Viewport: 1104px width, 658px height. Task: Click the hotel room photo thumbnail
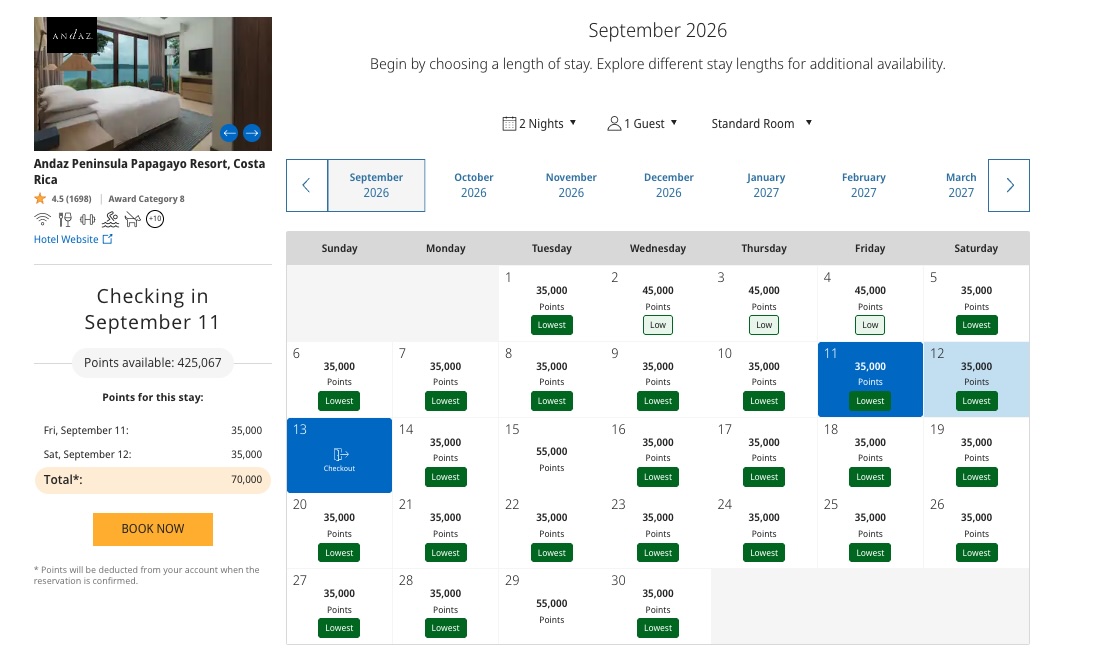pos(153,84)
